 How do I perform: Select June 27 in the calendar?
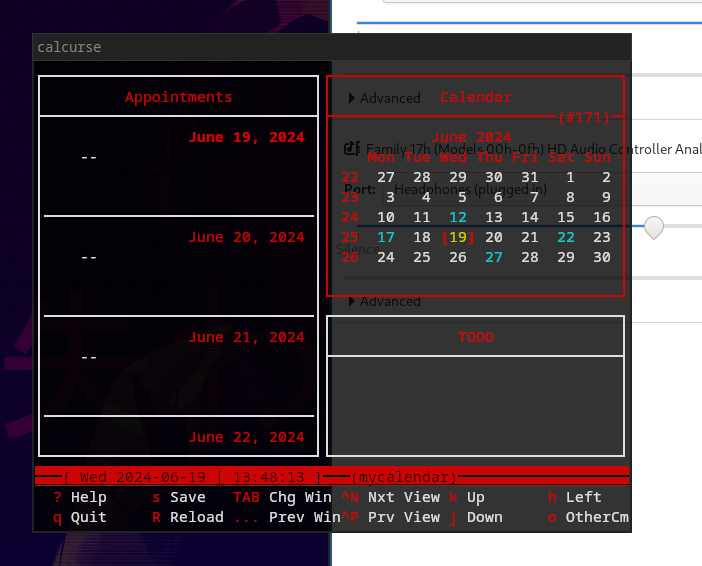click(494, 257)
